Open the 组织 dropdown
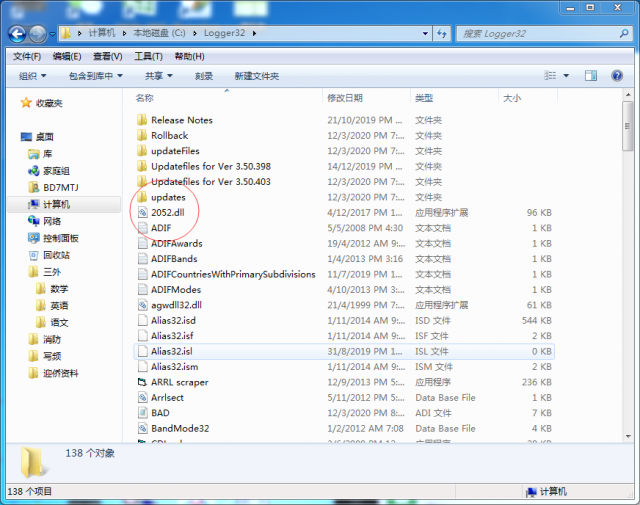The image size is (640, 505). tap(33, 76)
